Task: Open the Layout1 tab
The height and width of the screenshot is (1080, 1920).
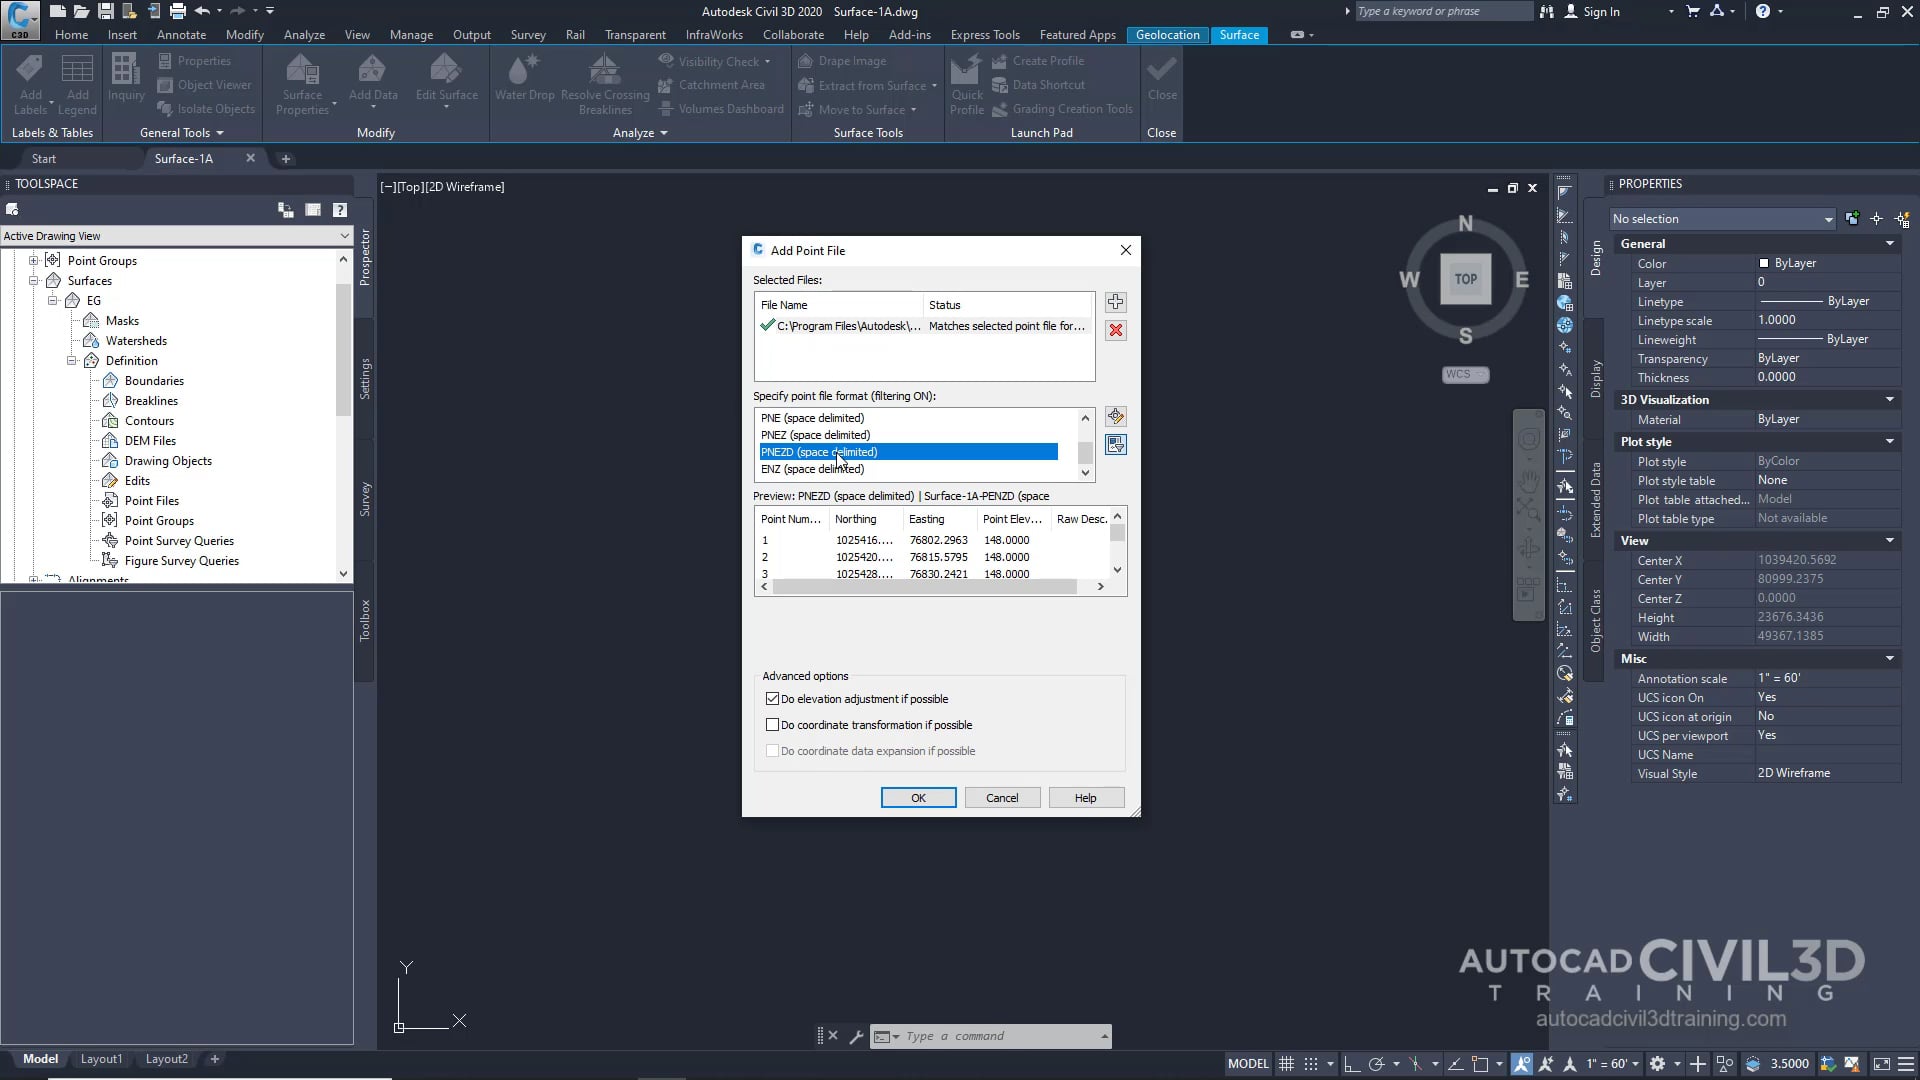Action: pos(100,1058)
